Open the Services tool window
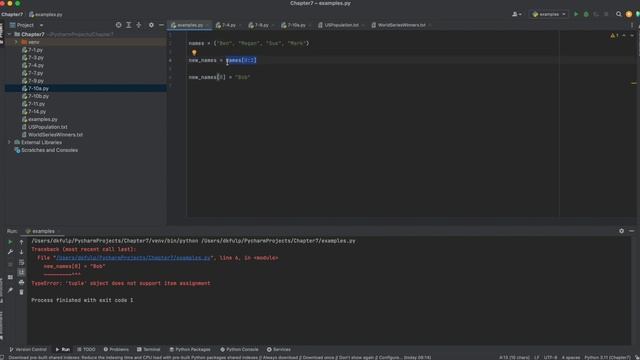640x360 pixels. pos(279,349)
